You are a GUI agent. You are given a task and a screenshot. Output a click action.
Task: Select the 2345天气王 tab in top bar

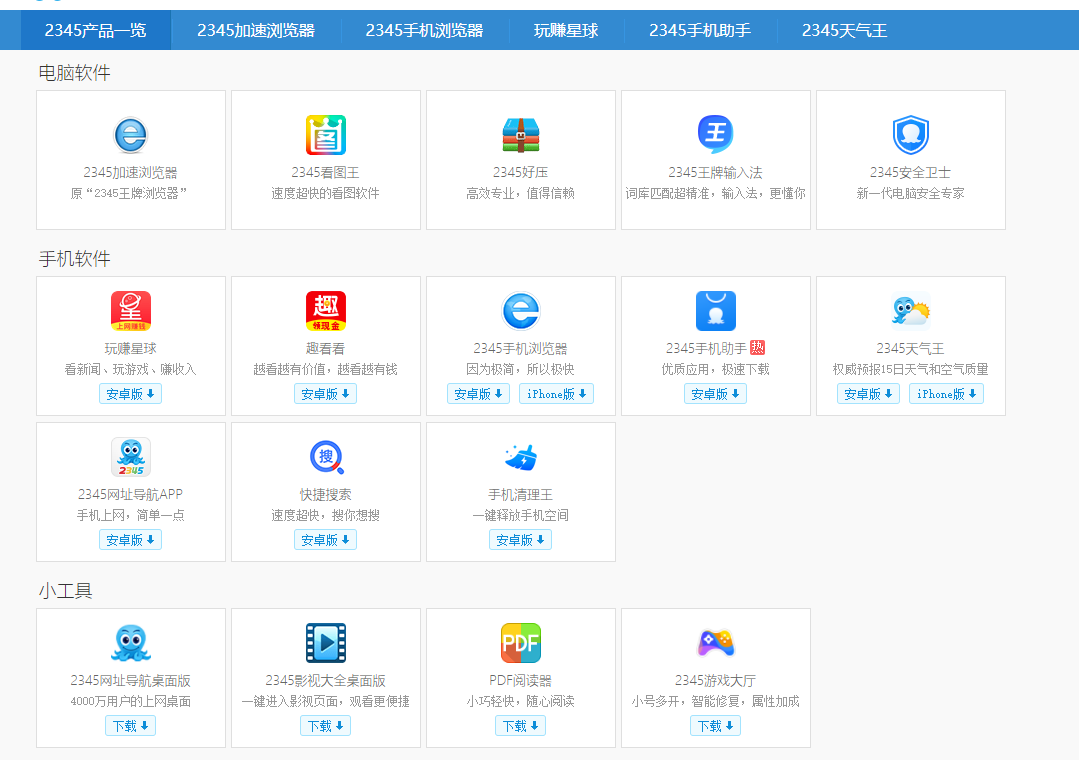point(844,30)
